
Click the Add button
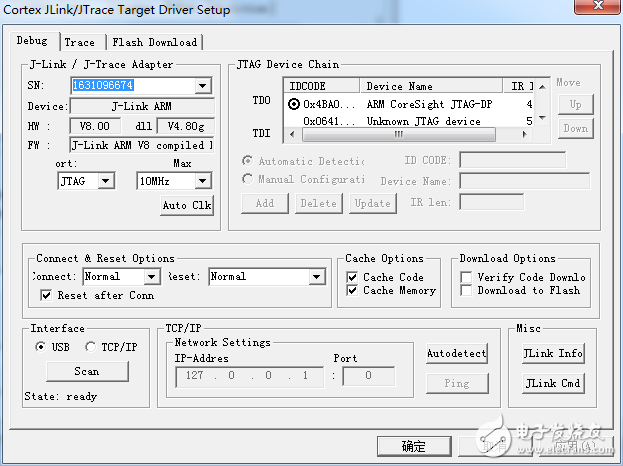pos(265,203)
